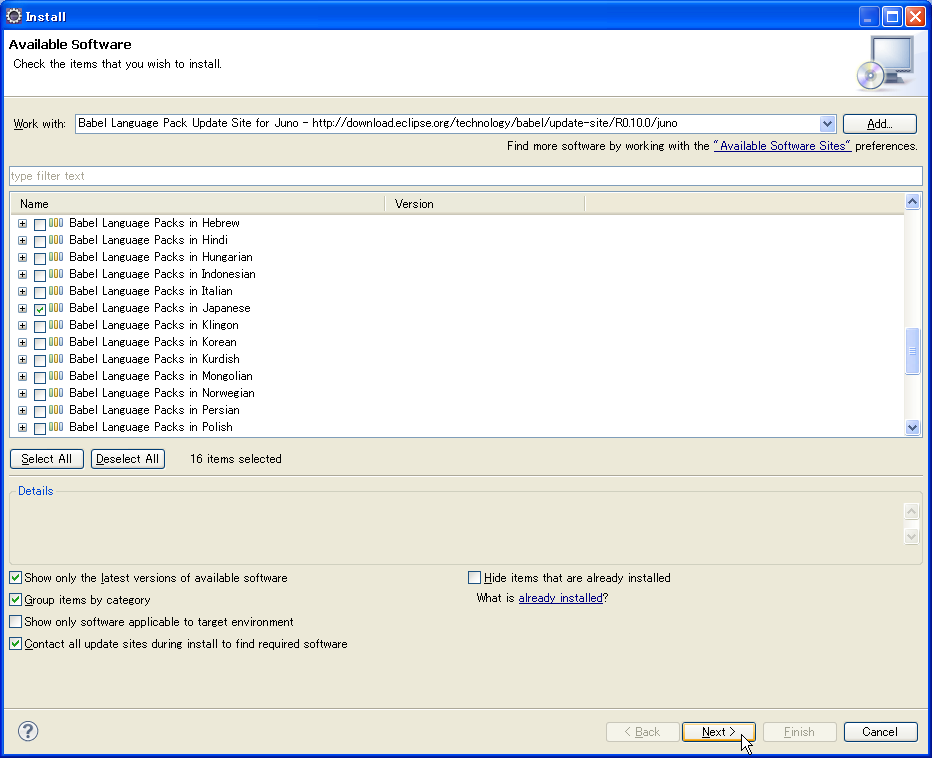The height and width of the screenshot is (758, 932).
Task: Click category icon for Mongolian language packs
Action: point(56,376)
